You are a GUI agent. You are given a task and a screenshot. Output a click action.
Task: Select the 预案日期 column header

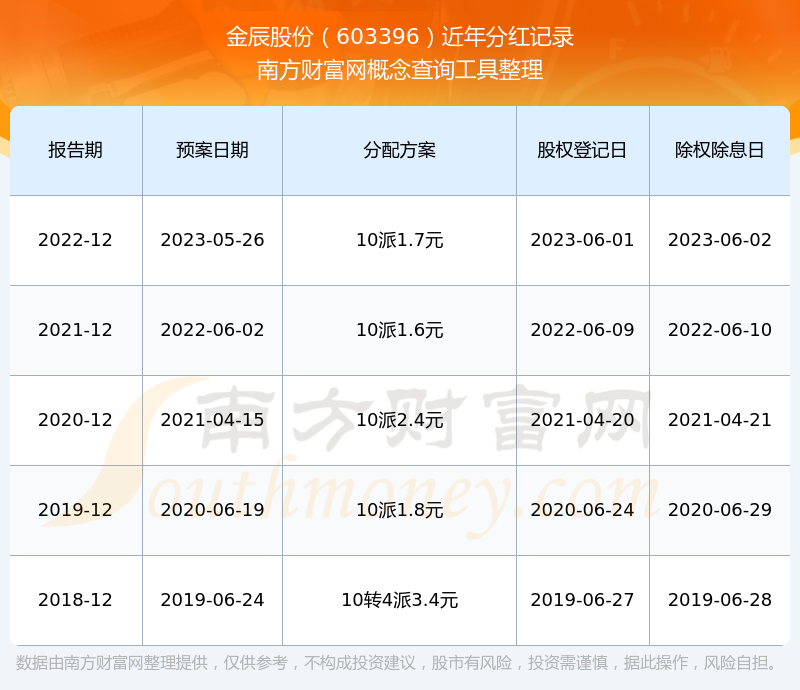[212, 150]
